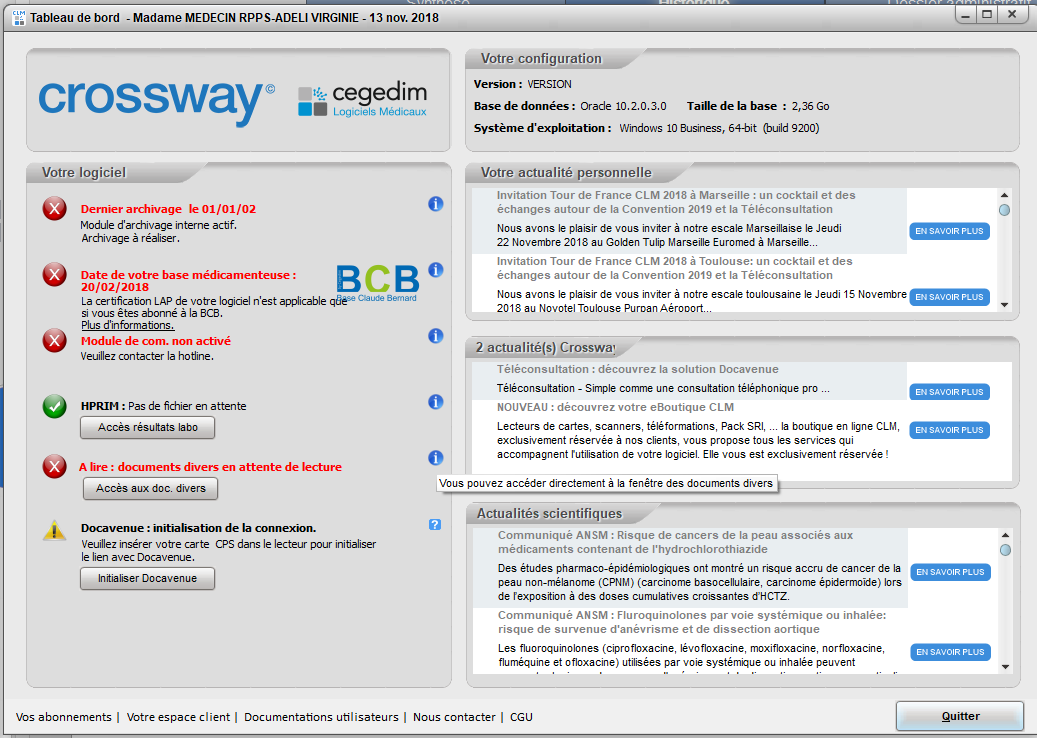Click the red error icon beside Module de com.
The width and height of the screenshot is (1037, 738).
click(x=54, y=341)
